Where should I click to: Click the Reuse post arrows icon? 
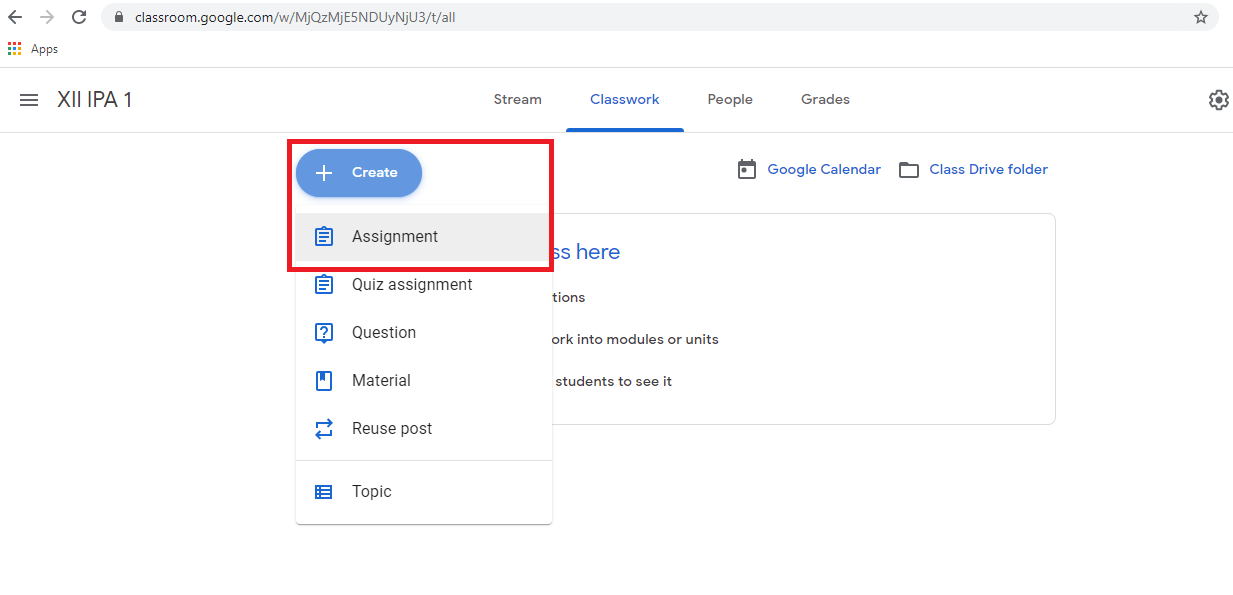pos(324,429)
